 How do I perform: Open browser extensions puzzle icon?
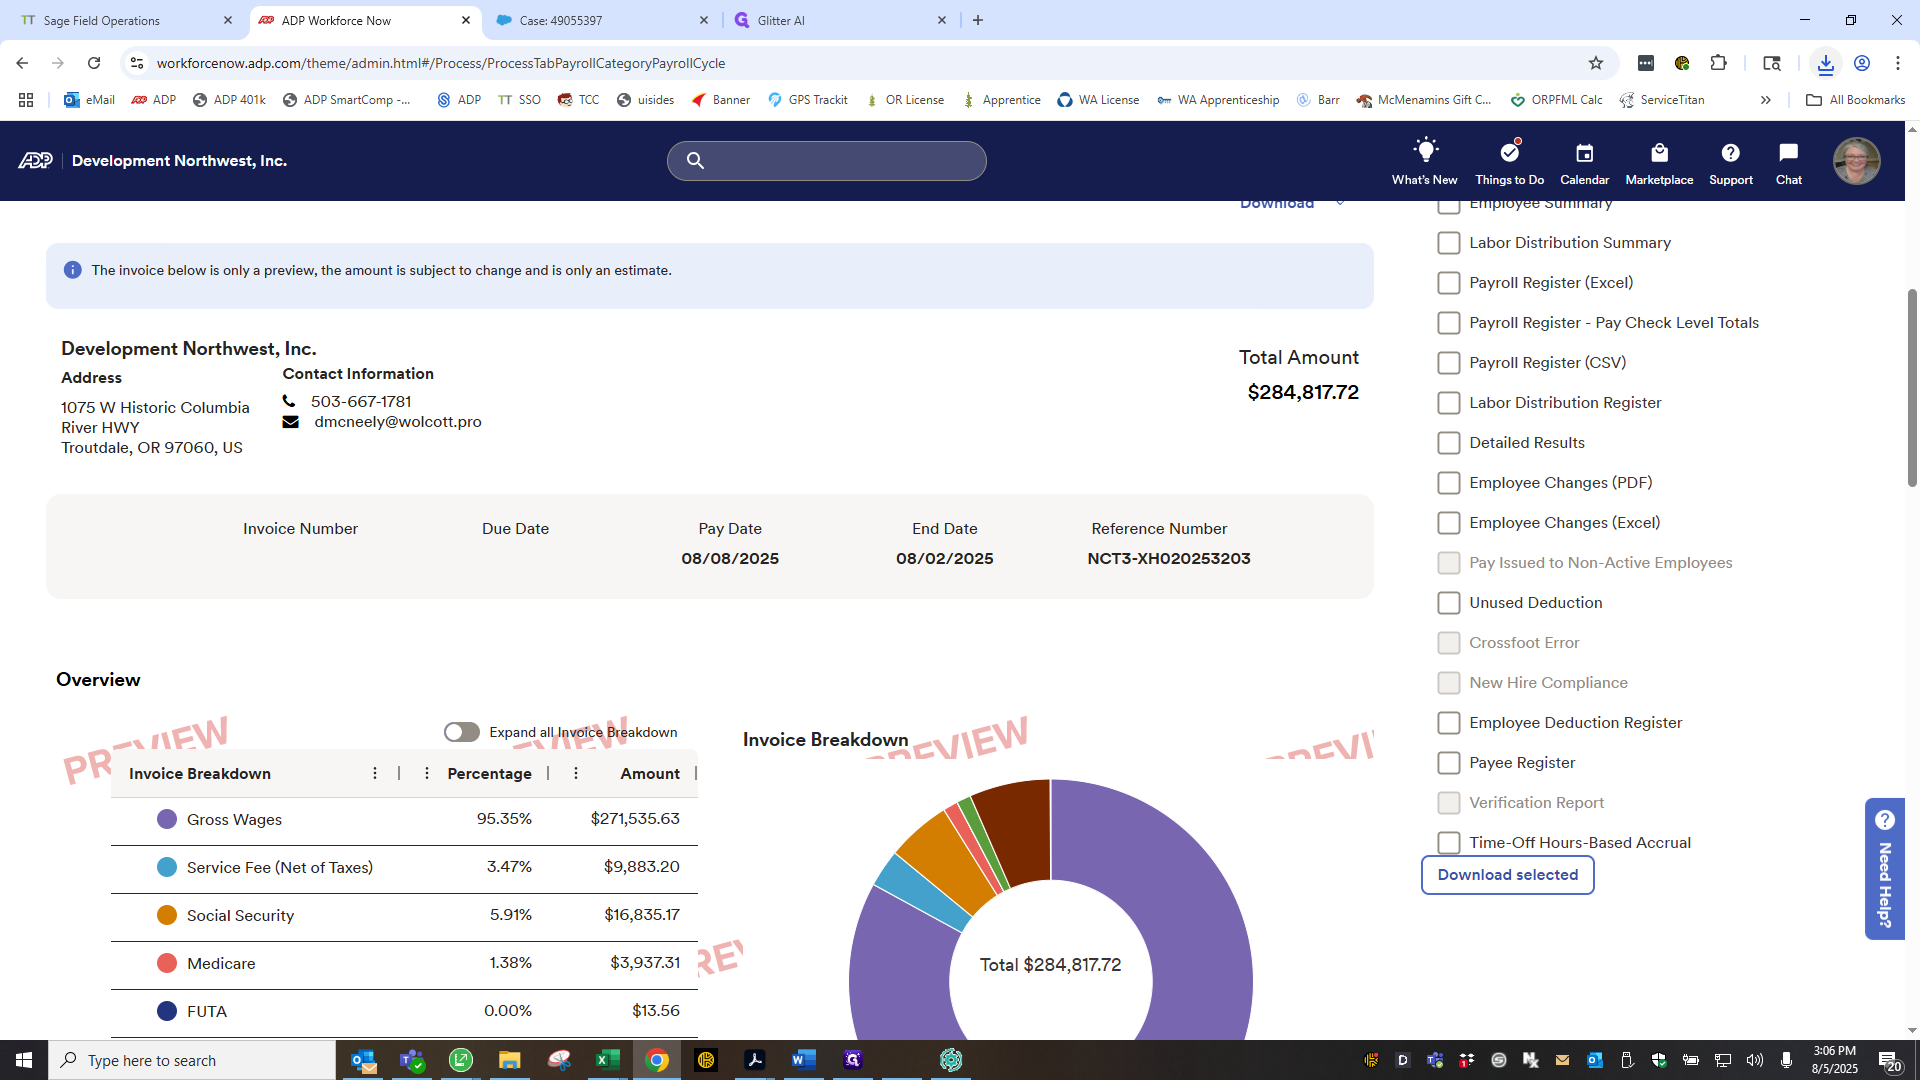tap(1718, 63)
